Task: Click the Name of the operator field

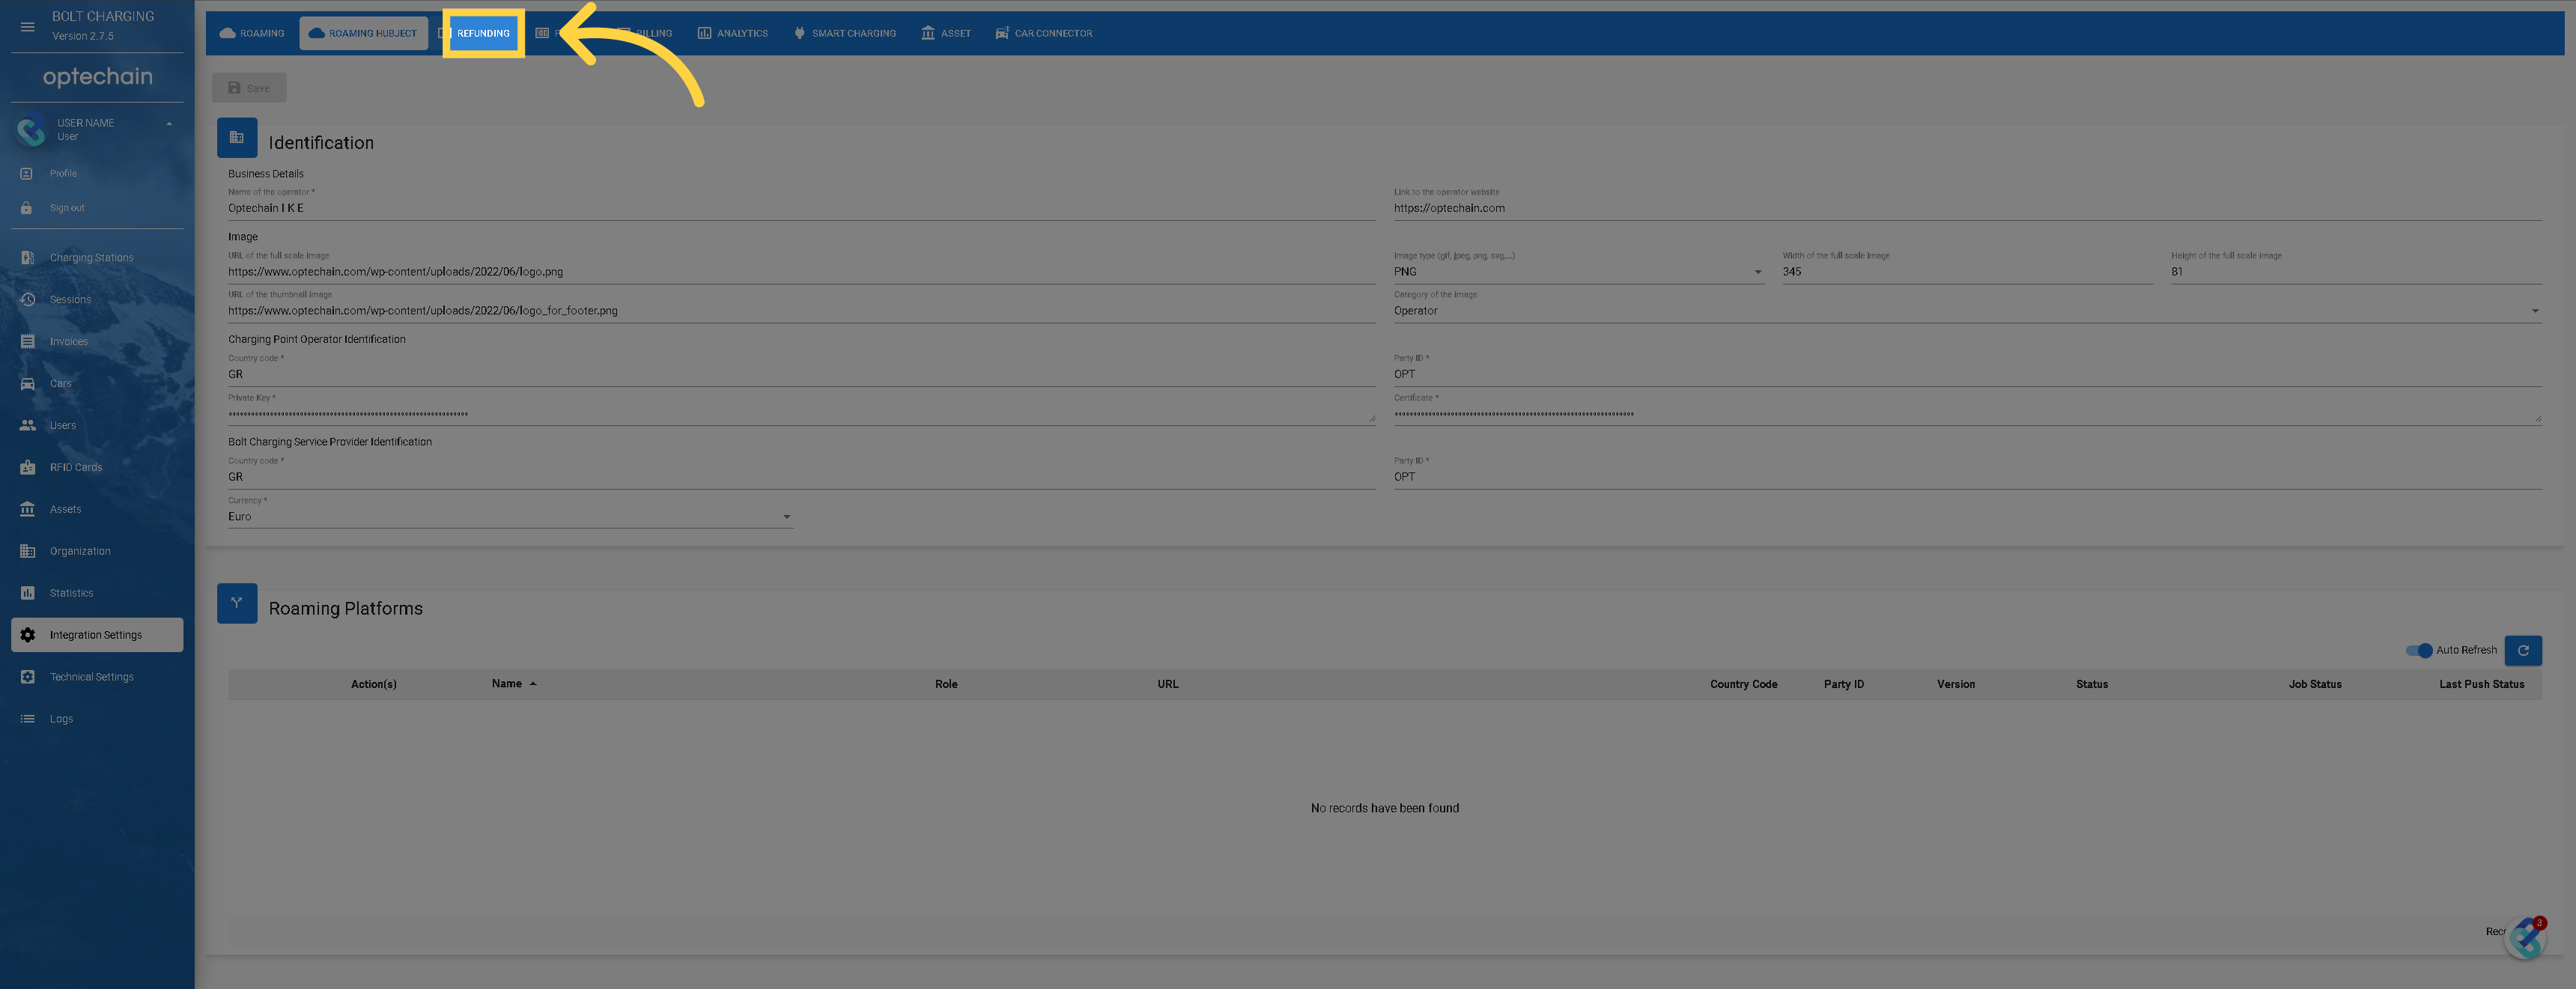Action: pos(800,208)
